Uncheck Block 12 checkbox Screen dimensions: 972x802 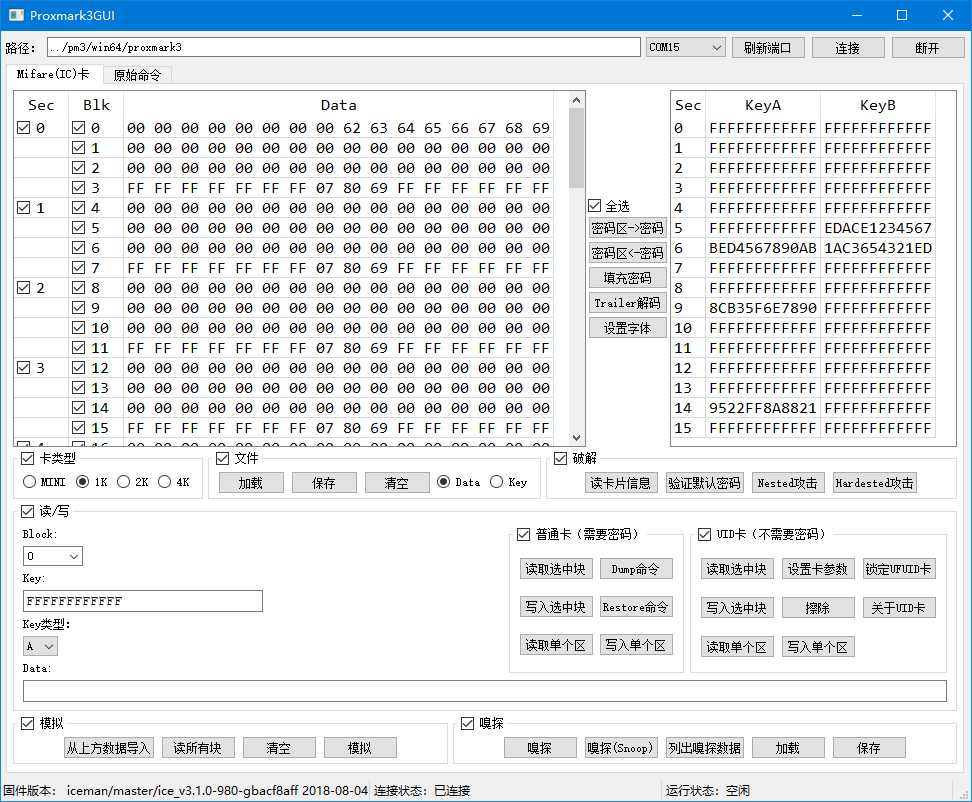tap(78, 368)
